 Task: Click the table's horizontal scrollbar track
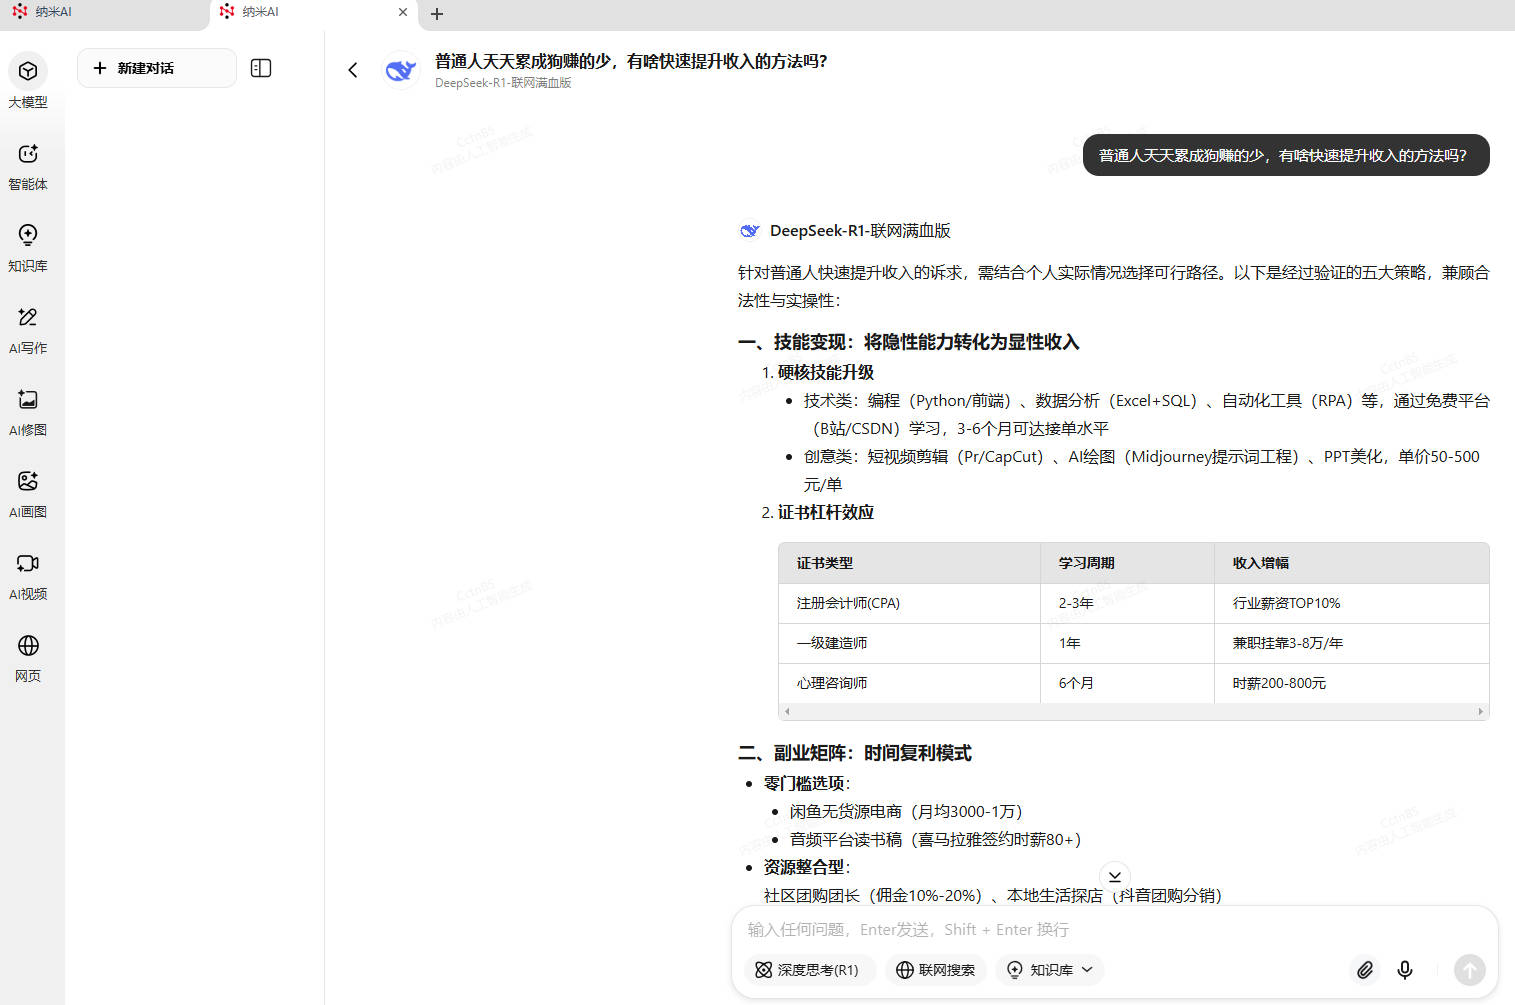[x=1134, y=712]
